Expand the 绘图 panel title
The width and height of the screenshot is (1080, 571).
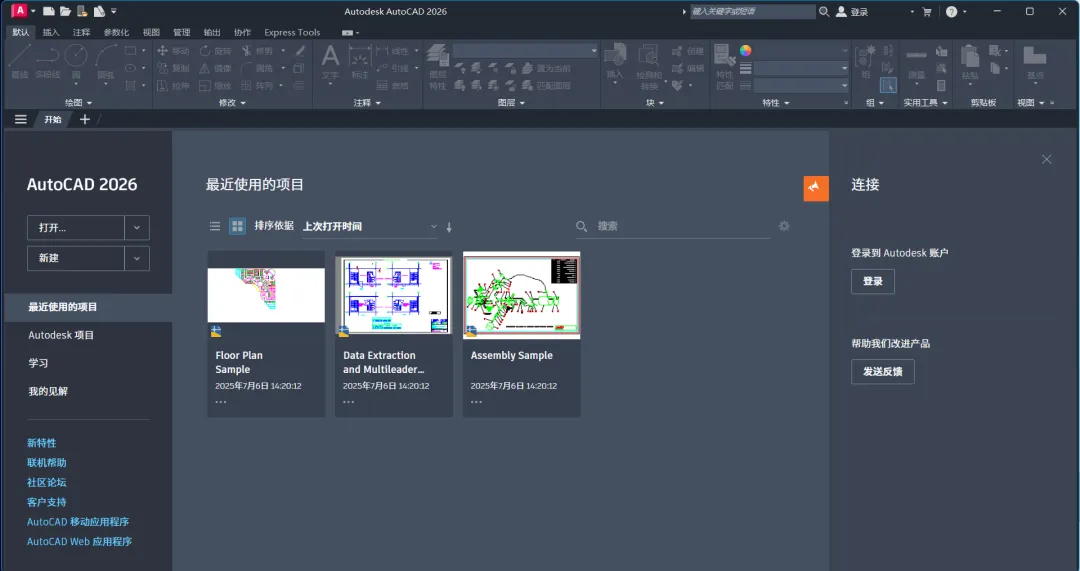pos(79,103)
